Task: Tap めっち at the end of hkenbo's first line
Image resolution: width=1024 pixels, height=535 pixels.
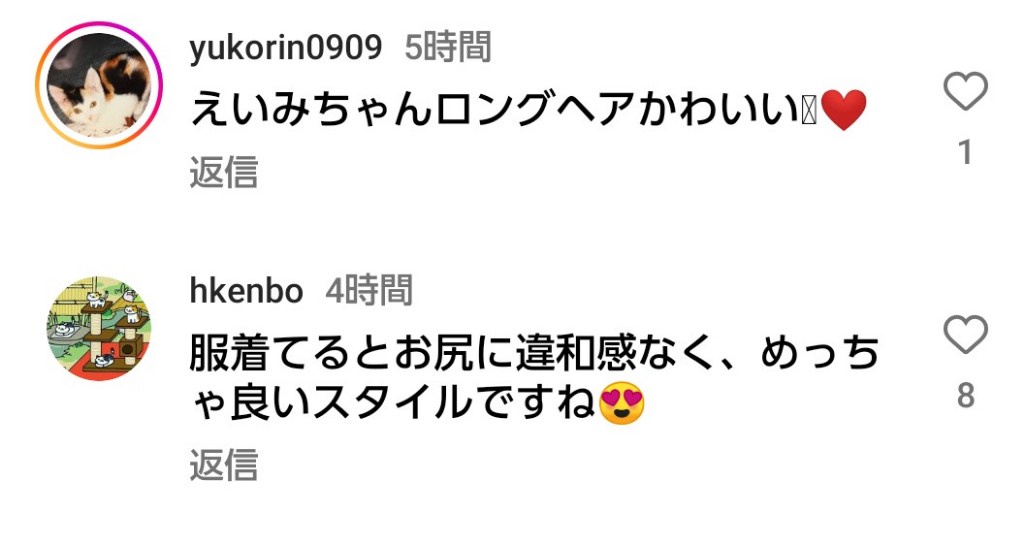Action: point(820,353)
